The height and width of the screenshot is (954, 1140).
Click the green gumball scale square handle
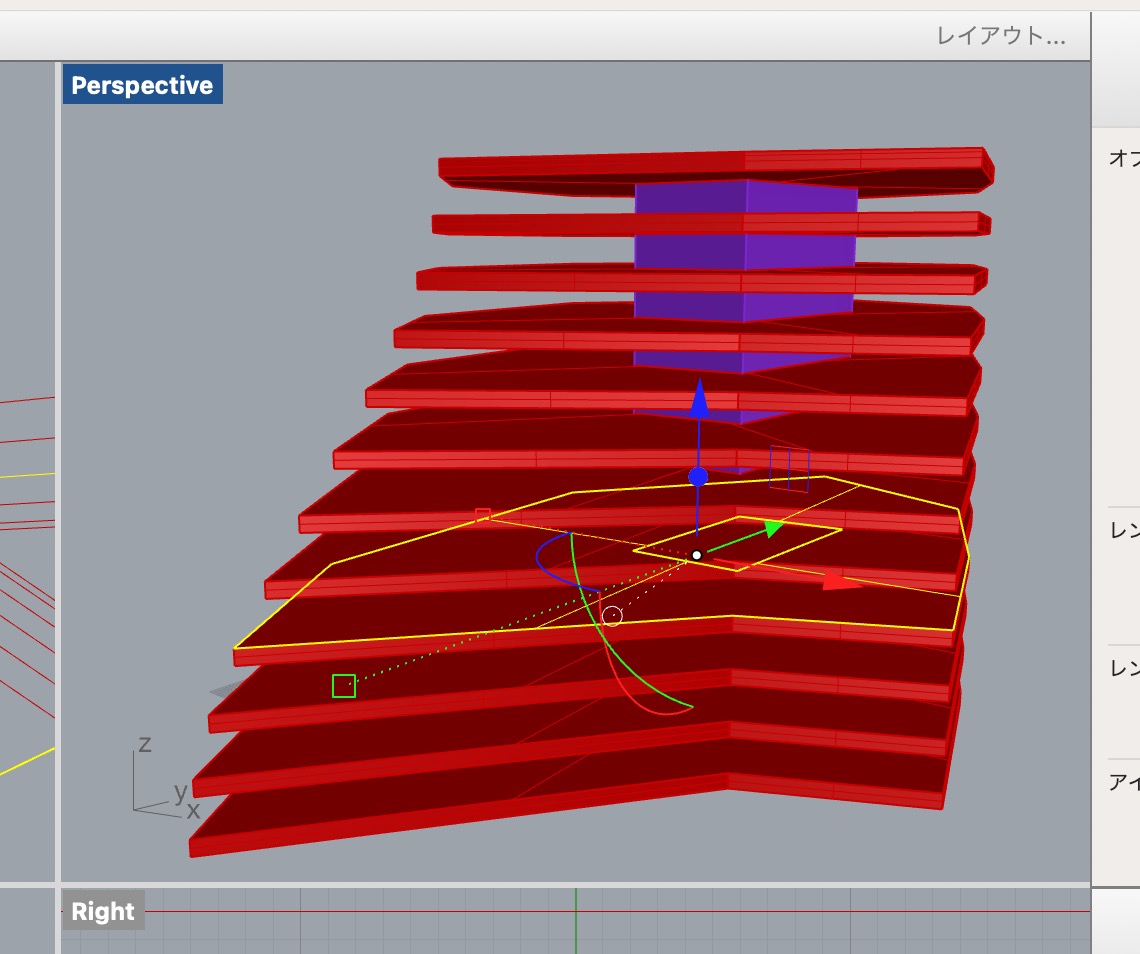point(344,686)
